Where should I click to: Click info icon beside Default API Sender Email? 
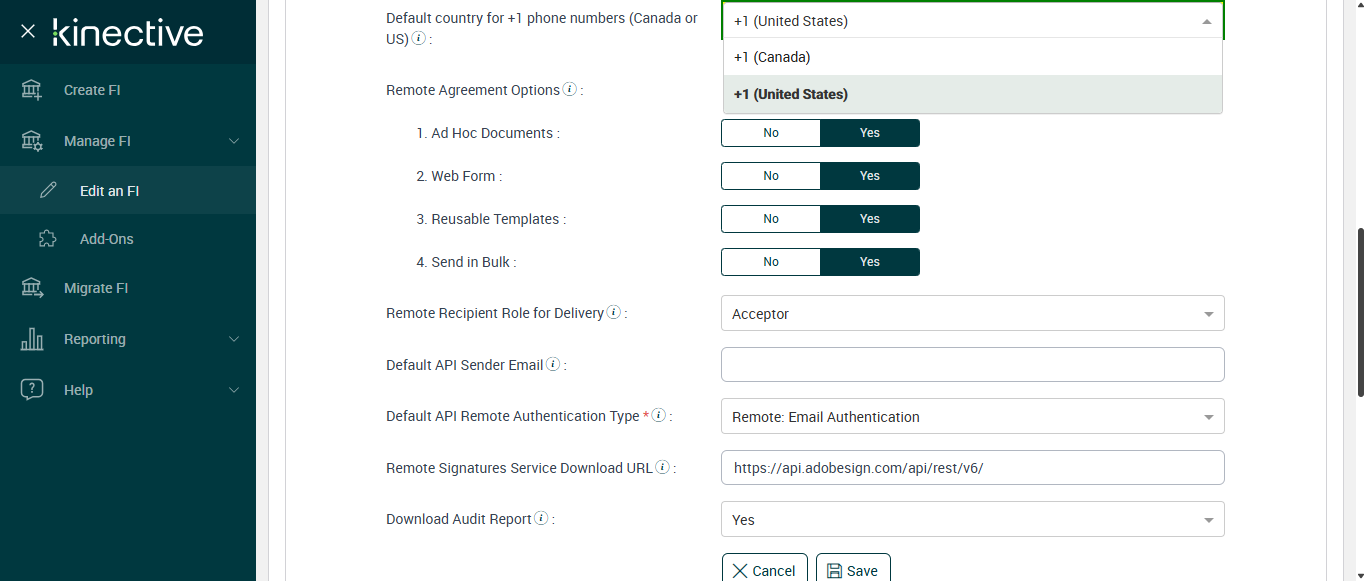(x=553, y=364)
